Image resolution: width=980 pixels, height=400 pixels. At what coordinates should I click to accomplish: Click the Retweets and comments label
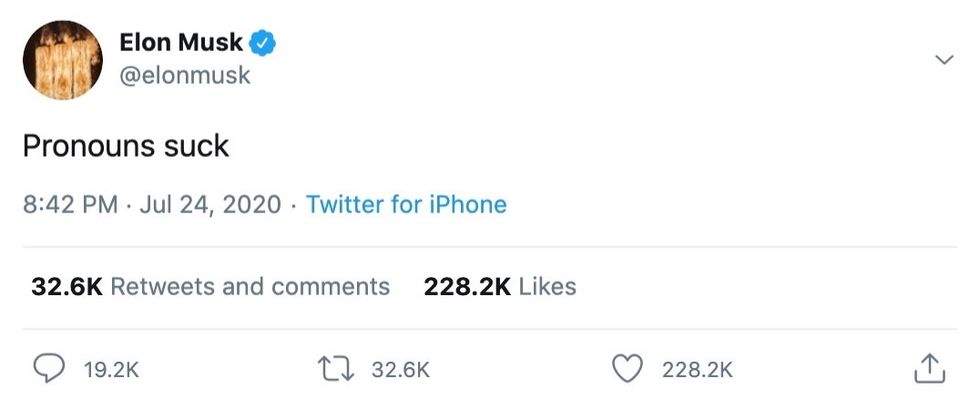(x=250, y=287)
